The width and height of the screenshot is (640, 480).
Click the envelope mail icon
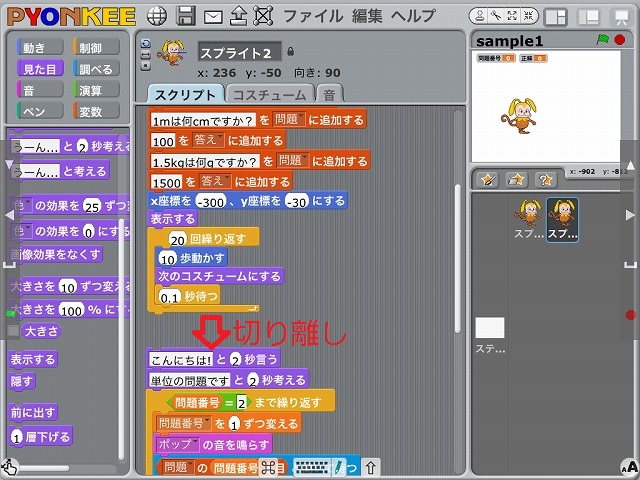point(212,16)
